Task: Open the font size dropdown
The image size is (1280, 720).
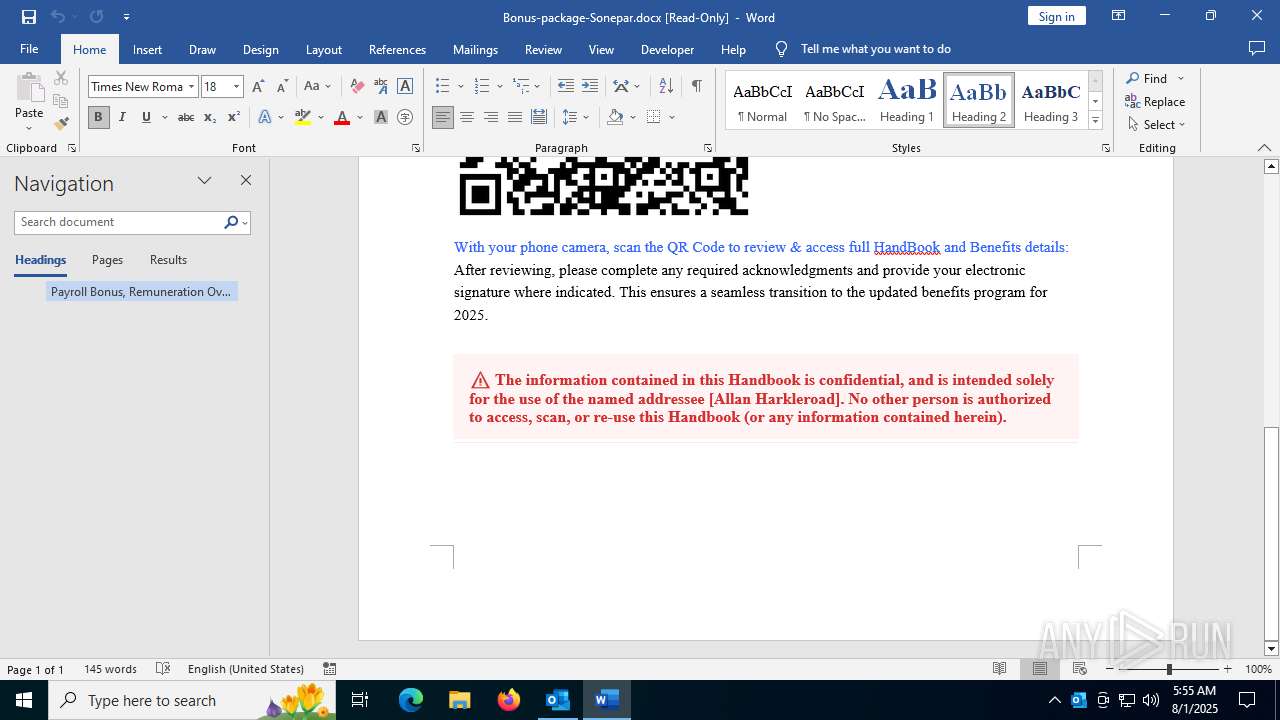Action: point(237,87)
